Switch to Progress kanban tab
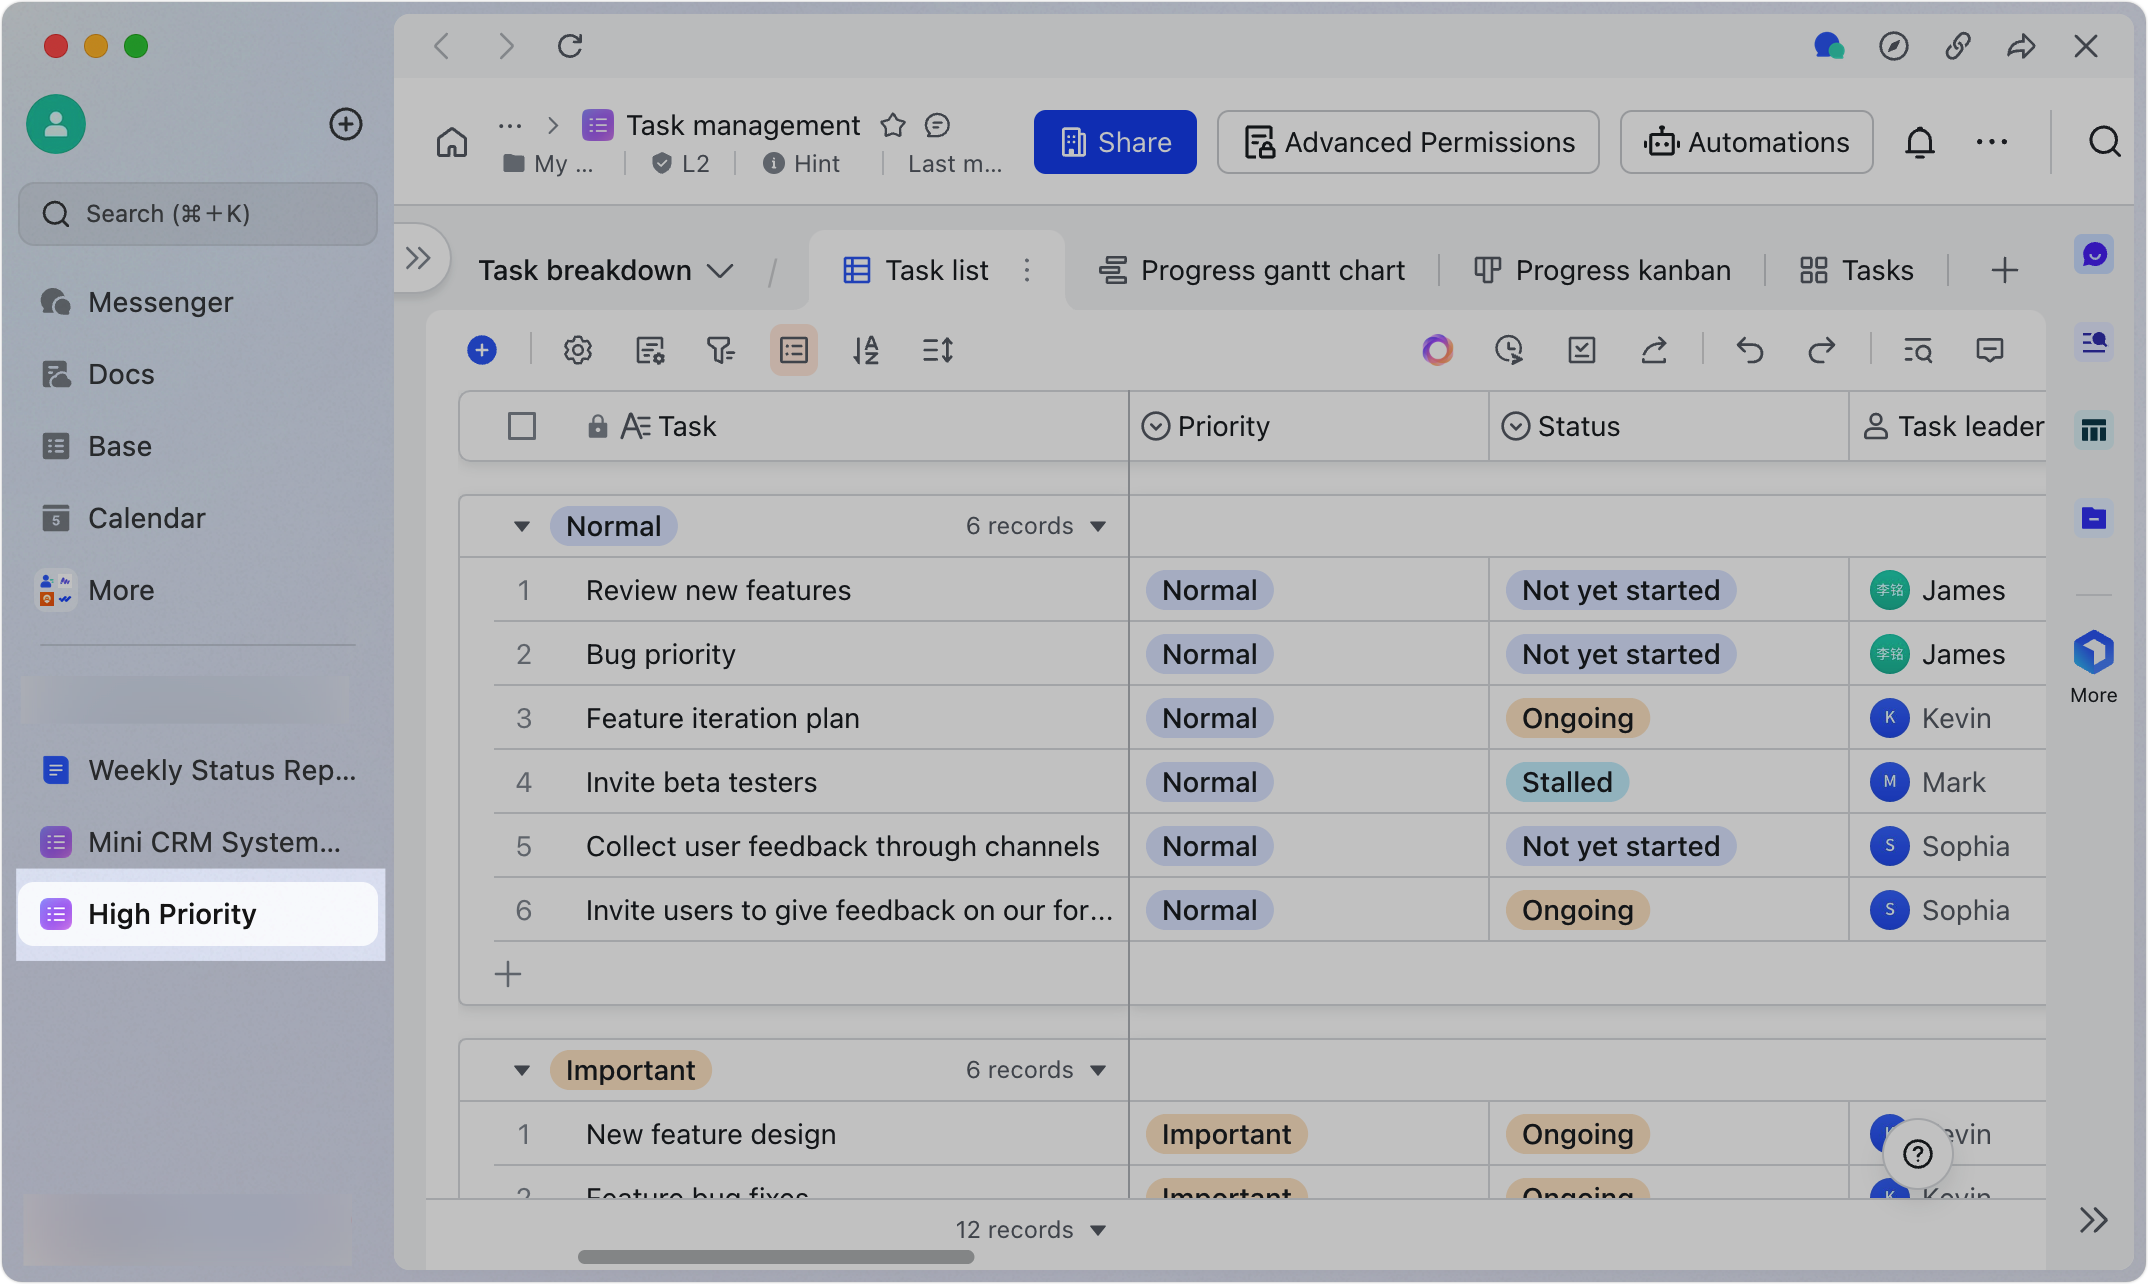2148x1284 pixels. [1602, 270]
